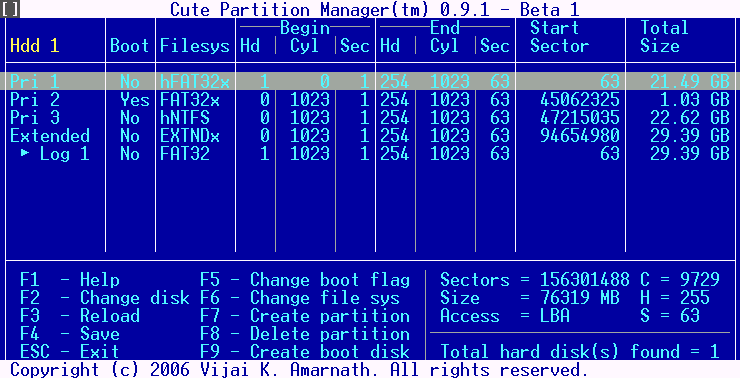Click the Start Sector column header
Image resolution: width=740 pixels, height=378 pixels.
tap(560, 37)
